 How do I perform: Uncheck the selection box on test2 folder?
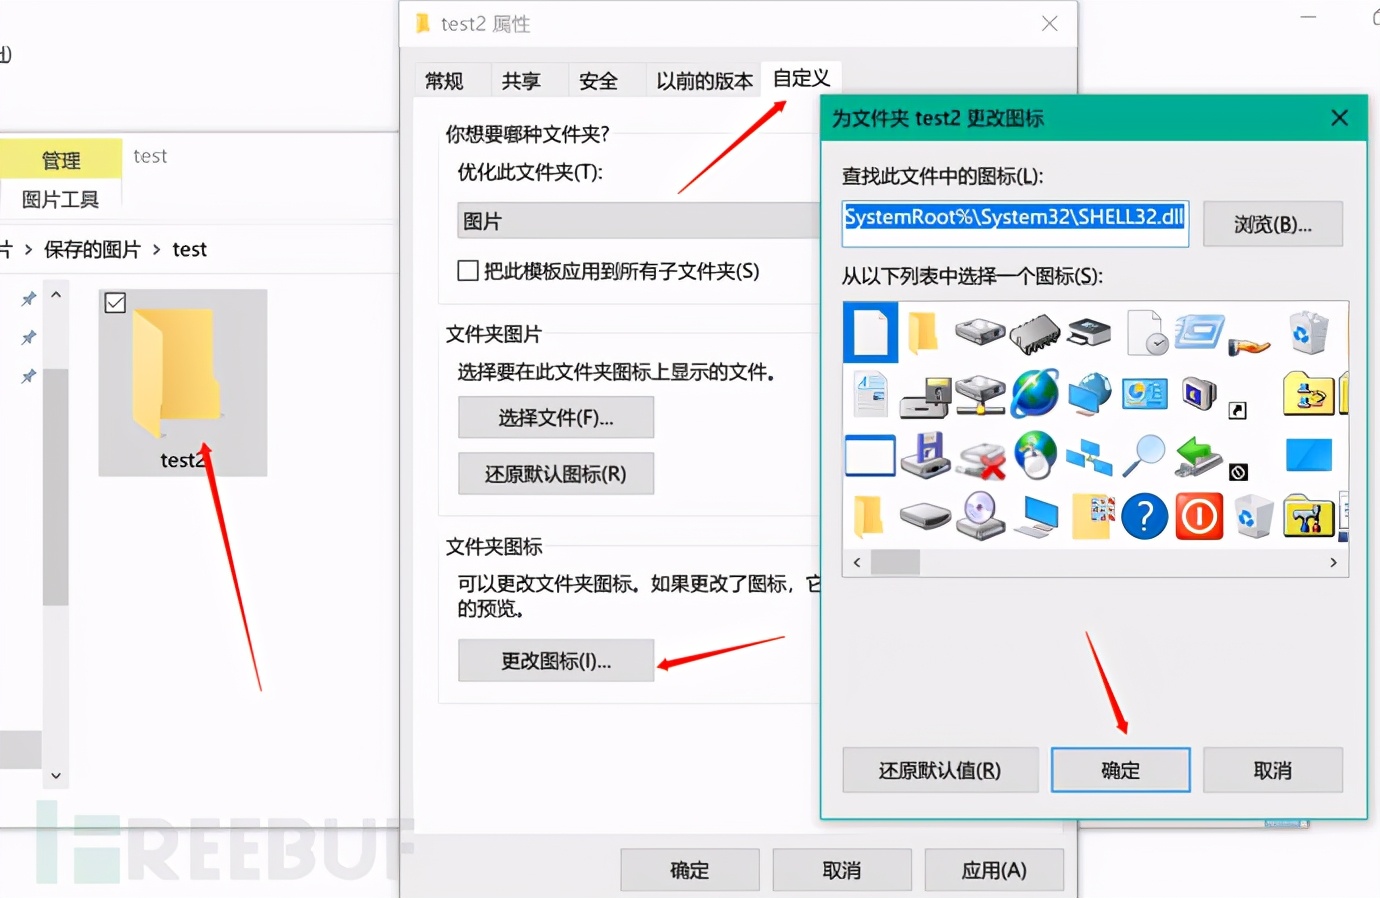pos(115,303)
